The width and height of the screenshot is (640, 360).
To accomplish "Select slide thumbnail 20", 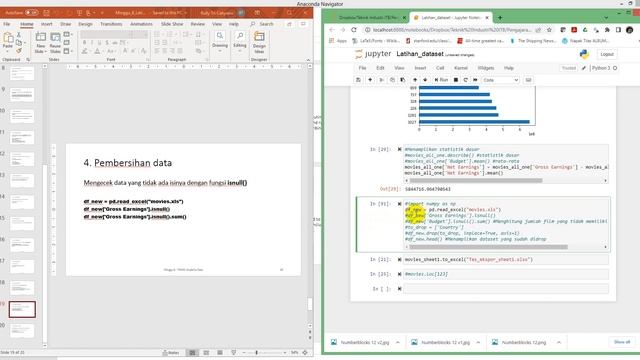I will [x=22, y=331].
